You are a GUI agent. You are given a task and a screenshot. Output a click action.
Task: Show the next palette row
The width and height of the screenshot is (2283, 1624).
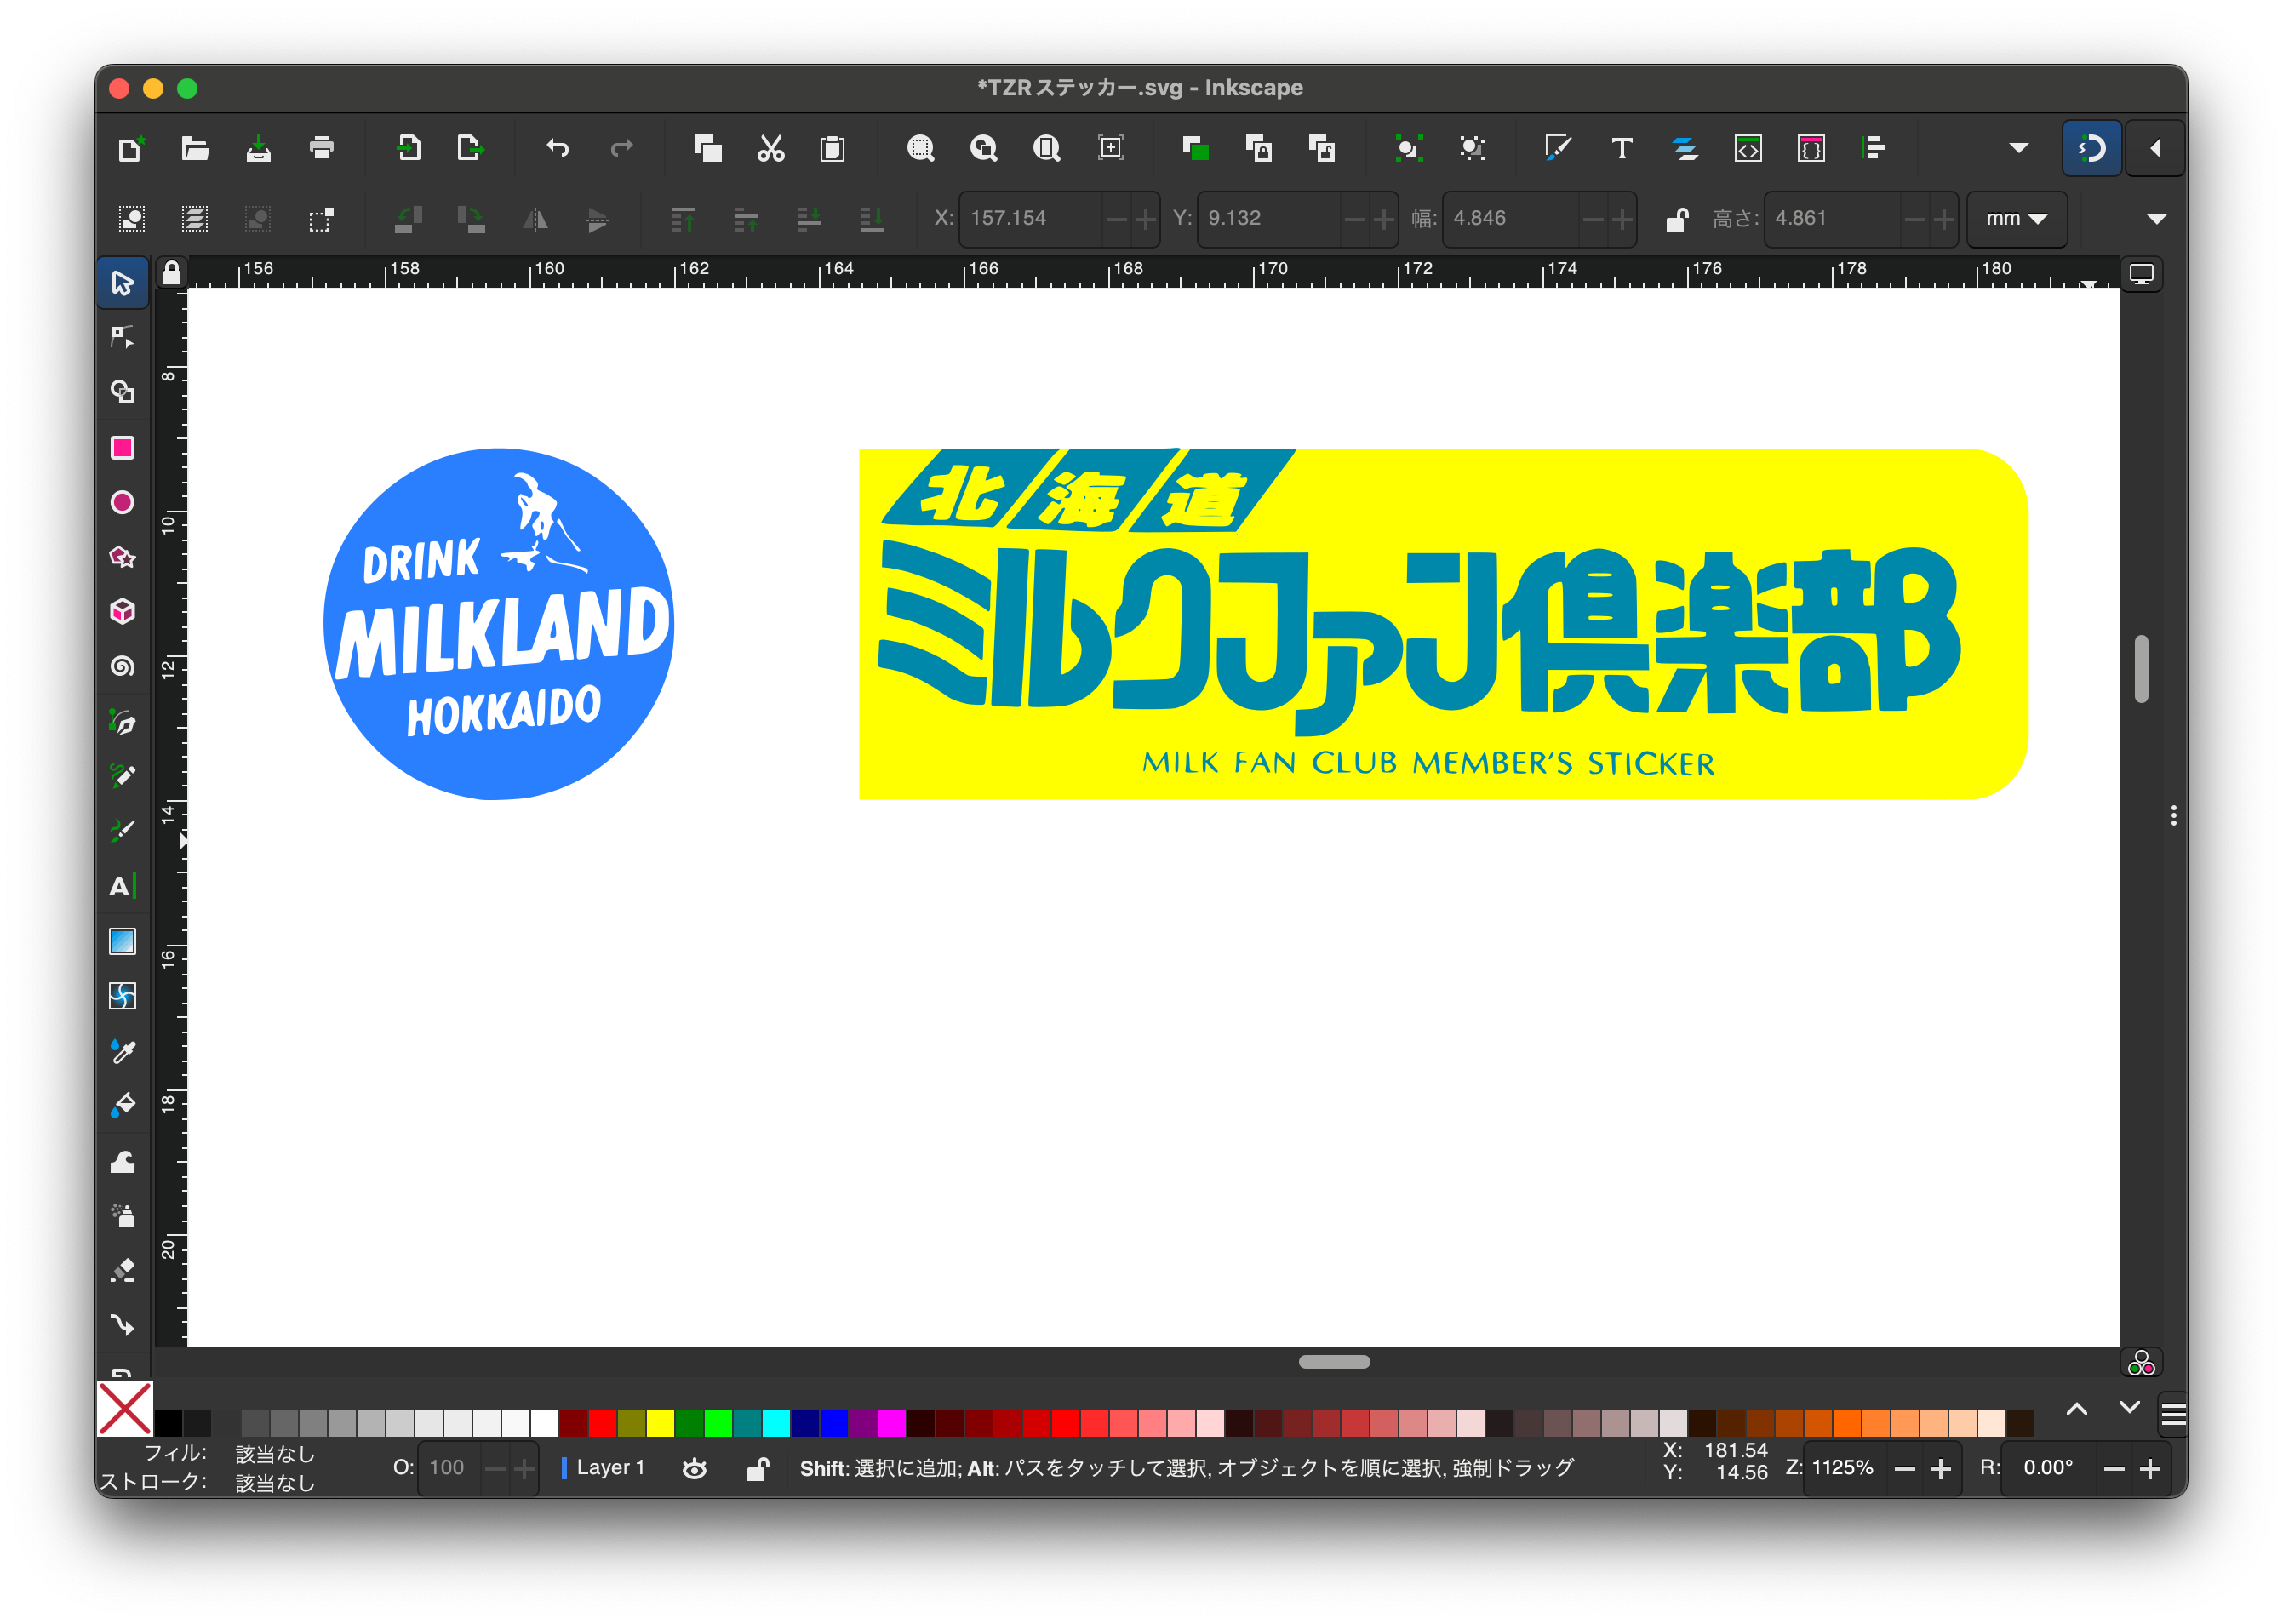click(2129, 1409)
